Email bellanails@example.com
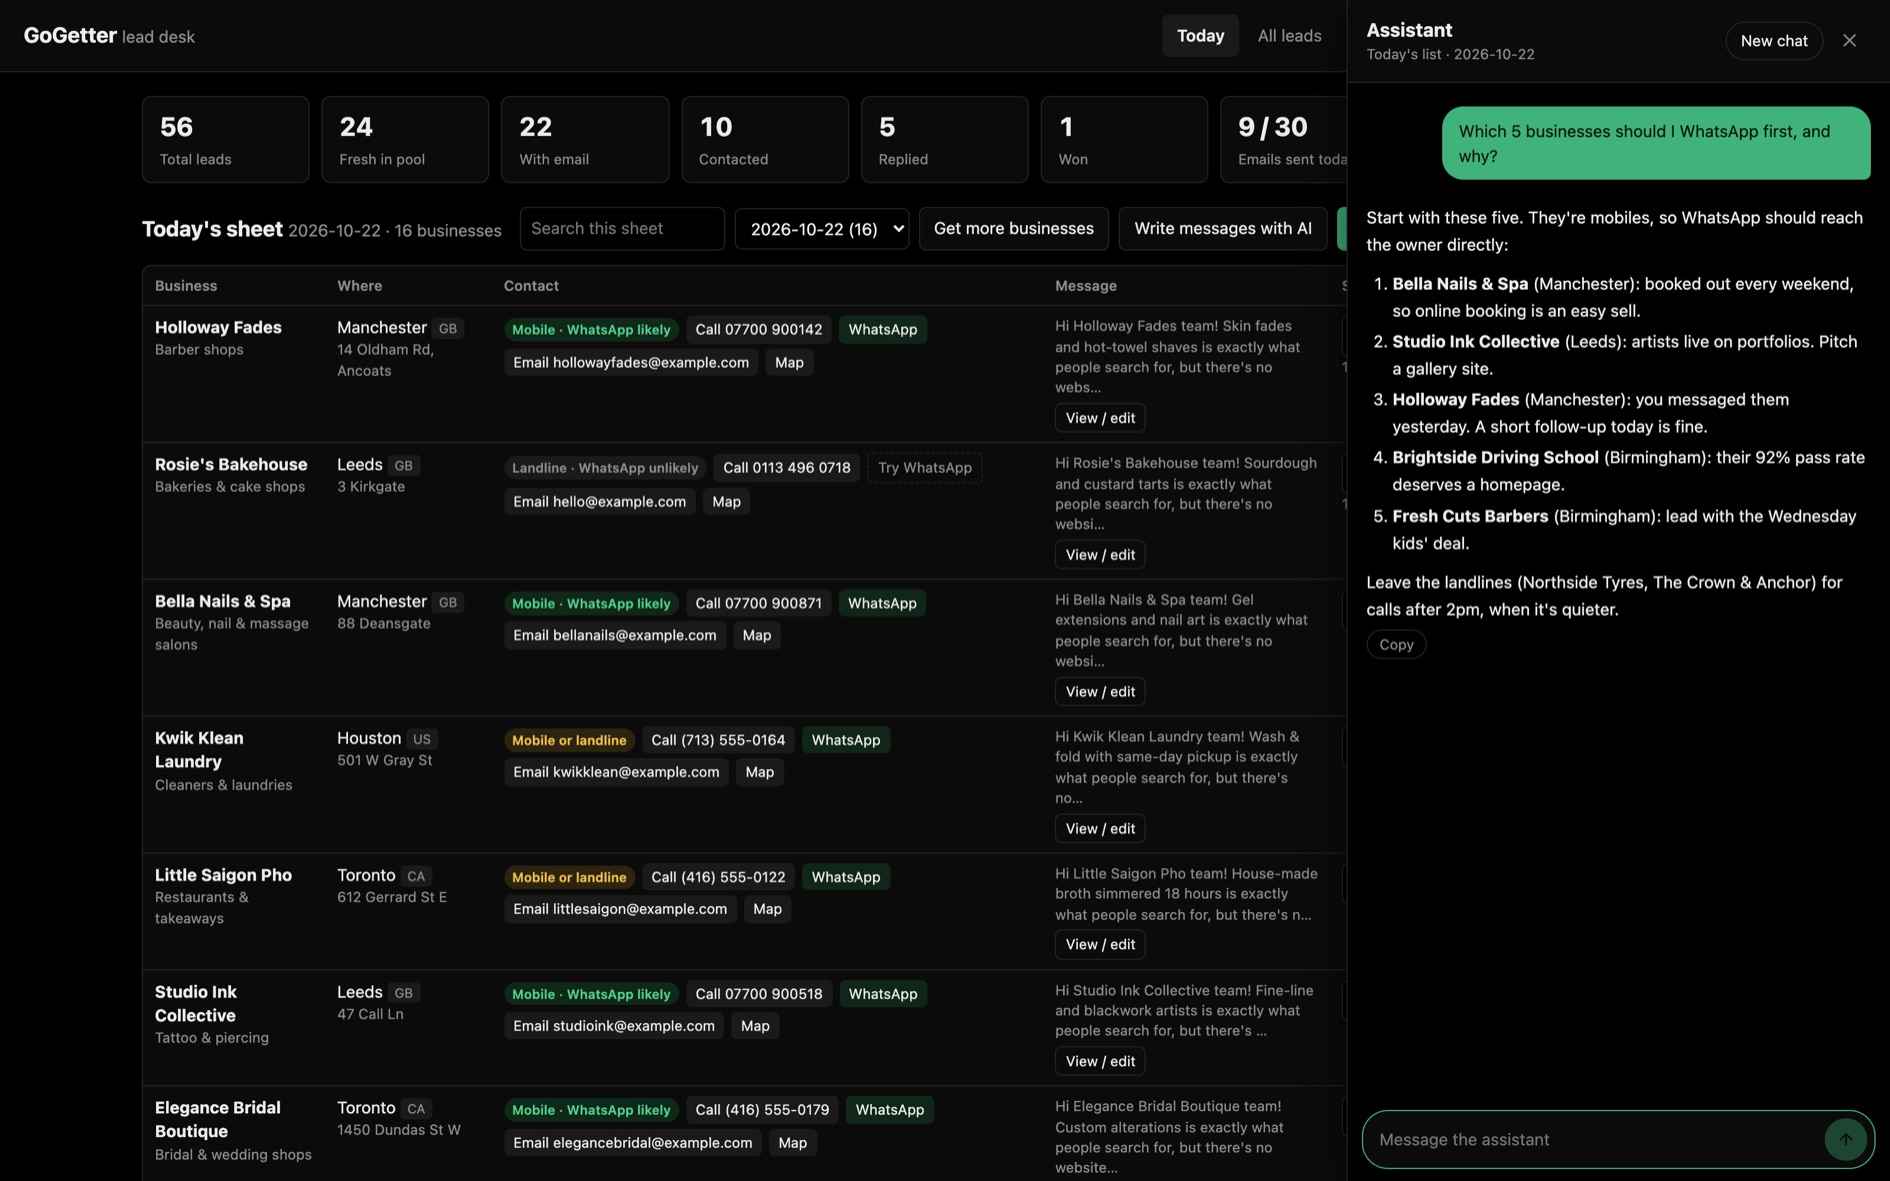1890x1181 pixels. 615,636
